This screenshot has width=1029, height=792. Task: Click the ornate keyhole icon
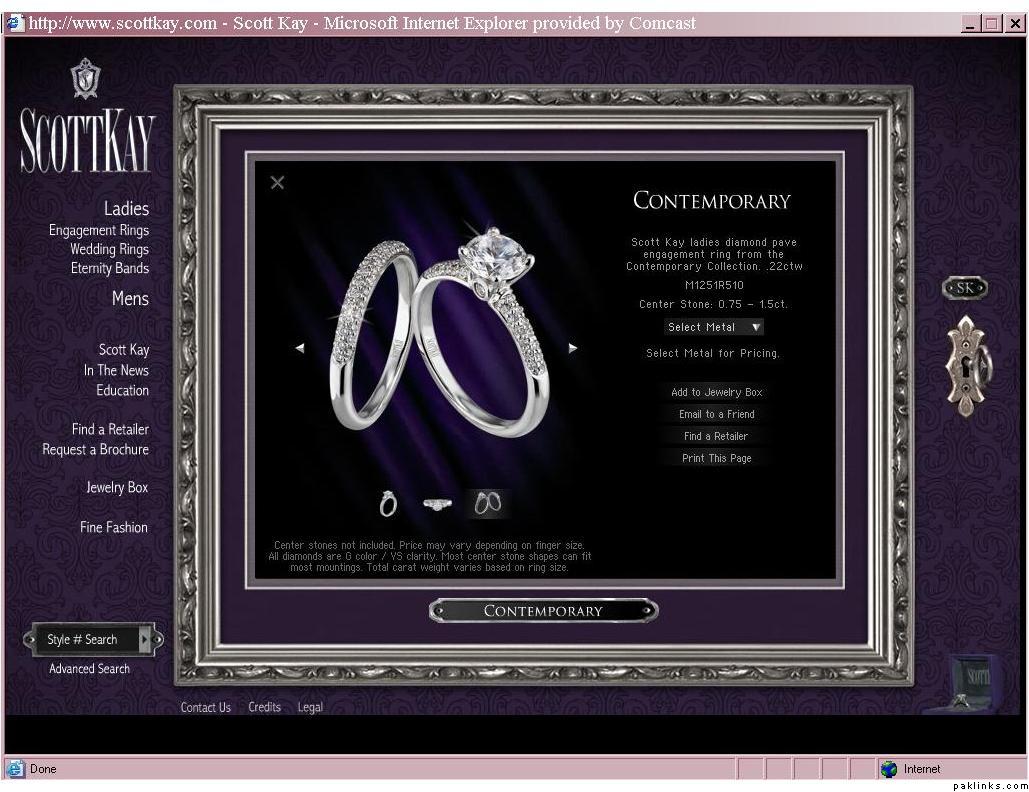pyautogui.click(x=967, y=366)
